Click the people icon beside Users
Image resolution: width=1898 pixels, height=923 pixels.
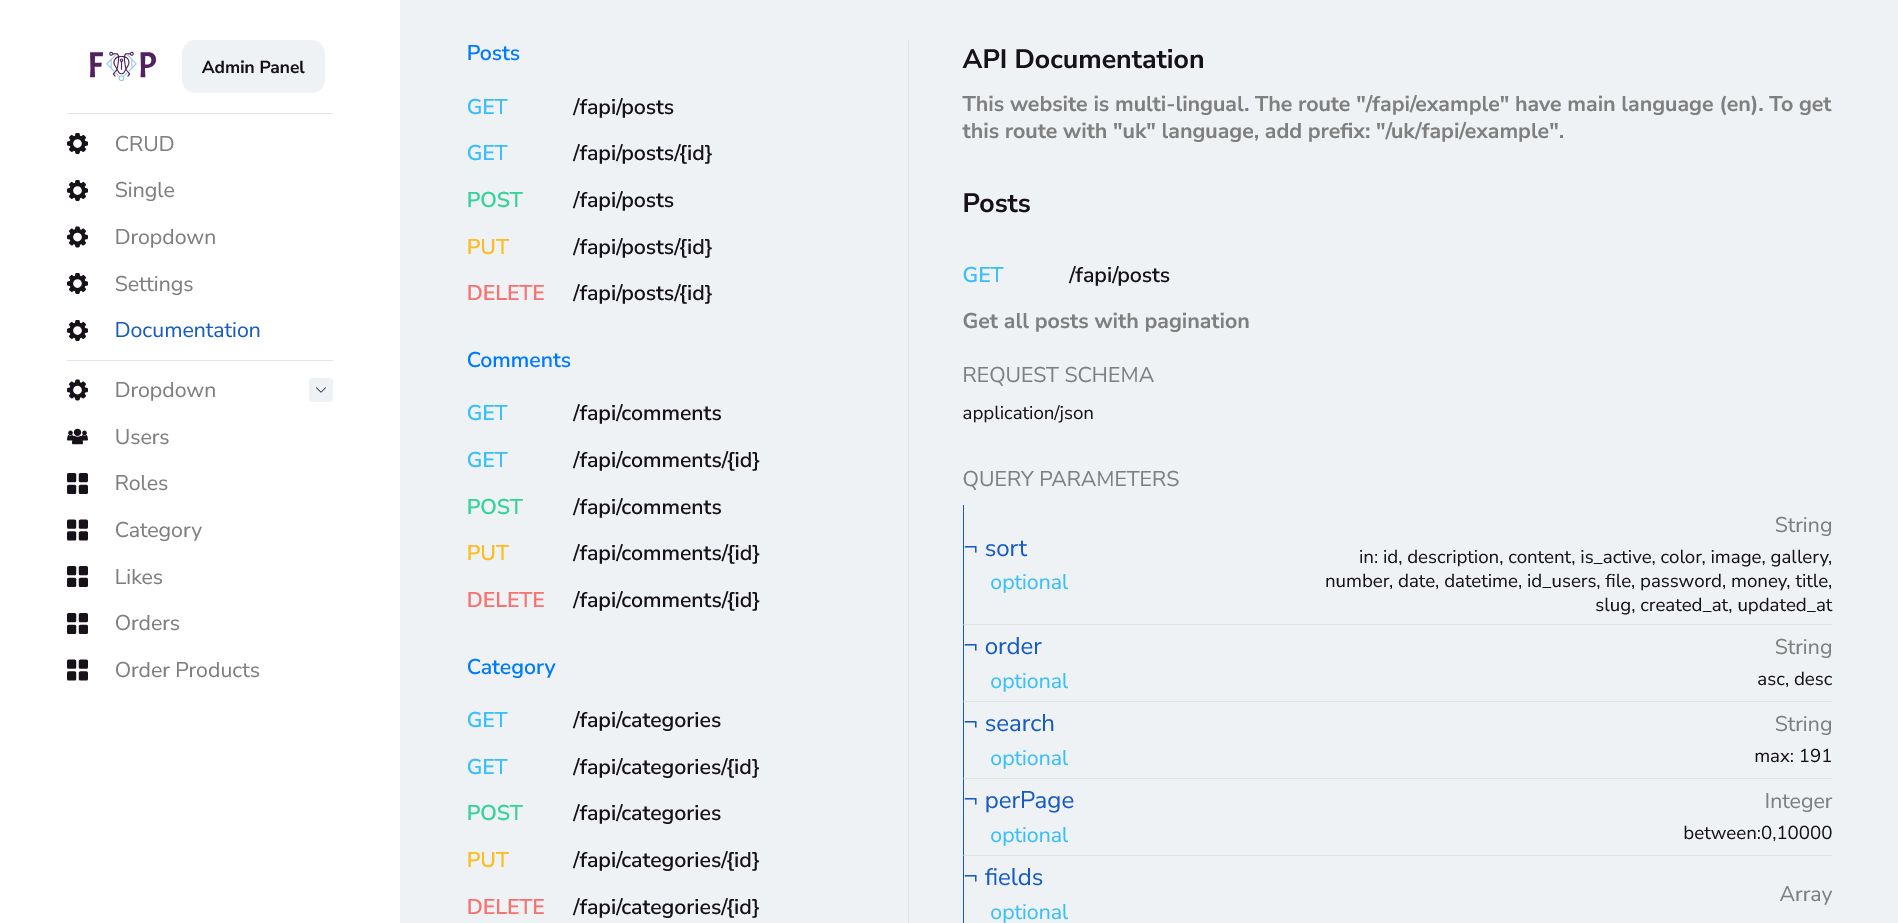pos(78,437)
